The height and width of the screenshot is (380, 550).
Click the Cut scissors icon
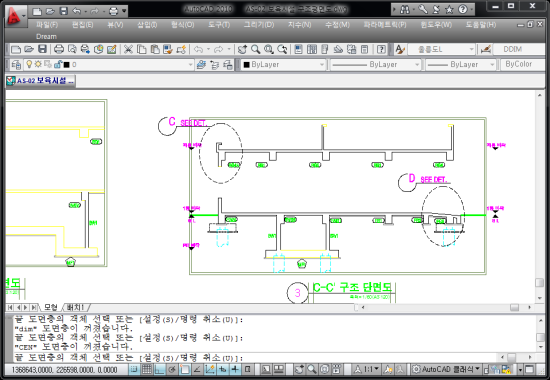128,49
